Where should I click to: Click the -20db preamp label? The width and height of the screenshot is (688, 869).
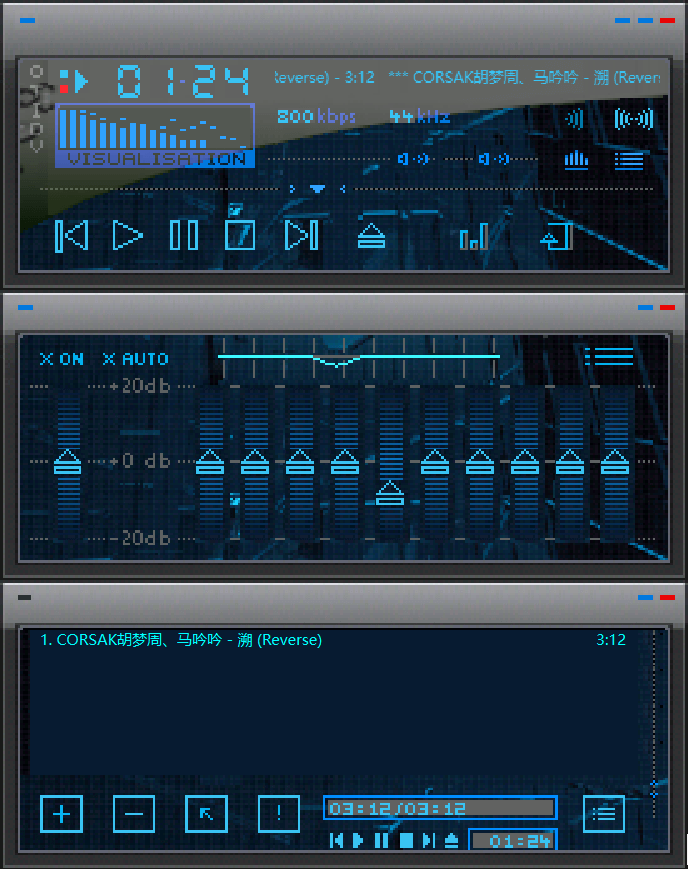pos(140,538)
